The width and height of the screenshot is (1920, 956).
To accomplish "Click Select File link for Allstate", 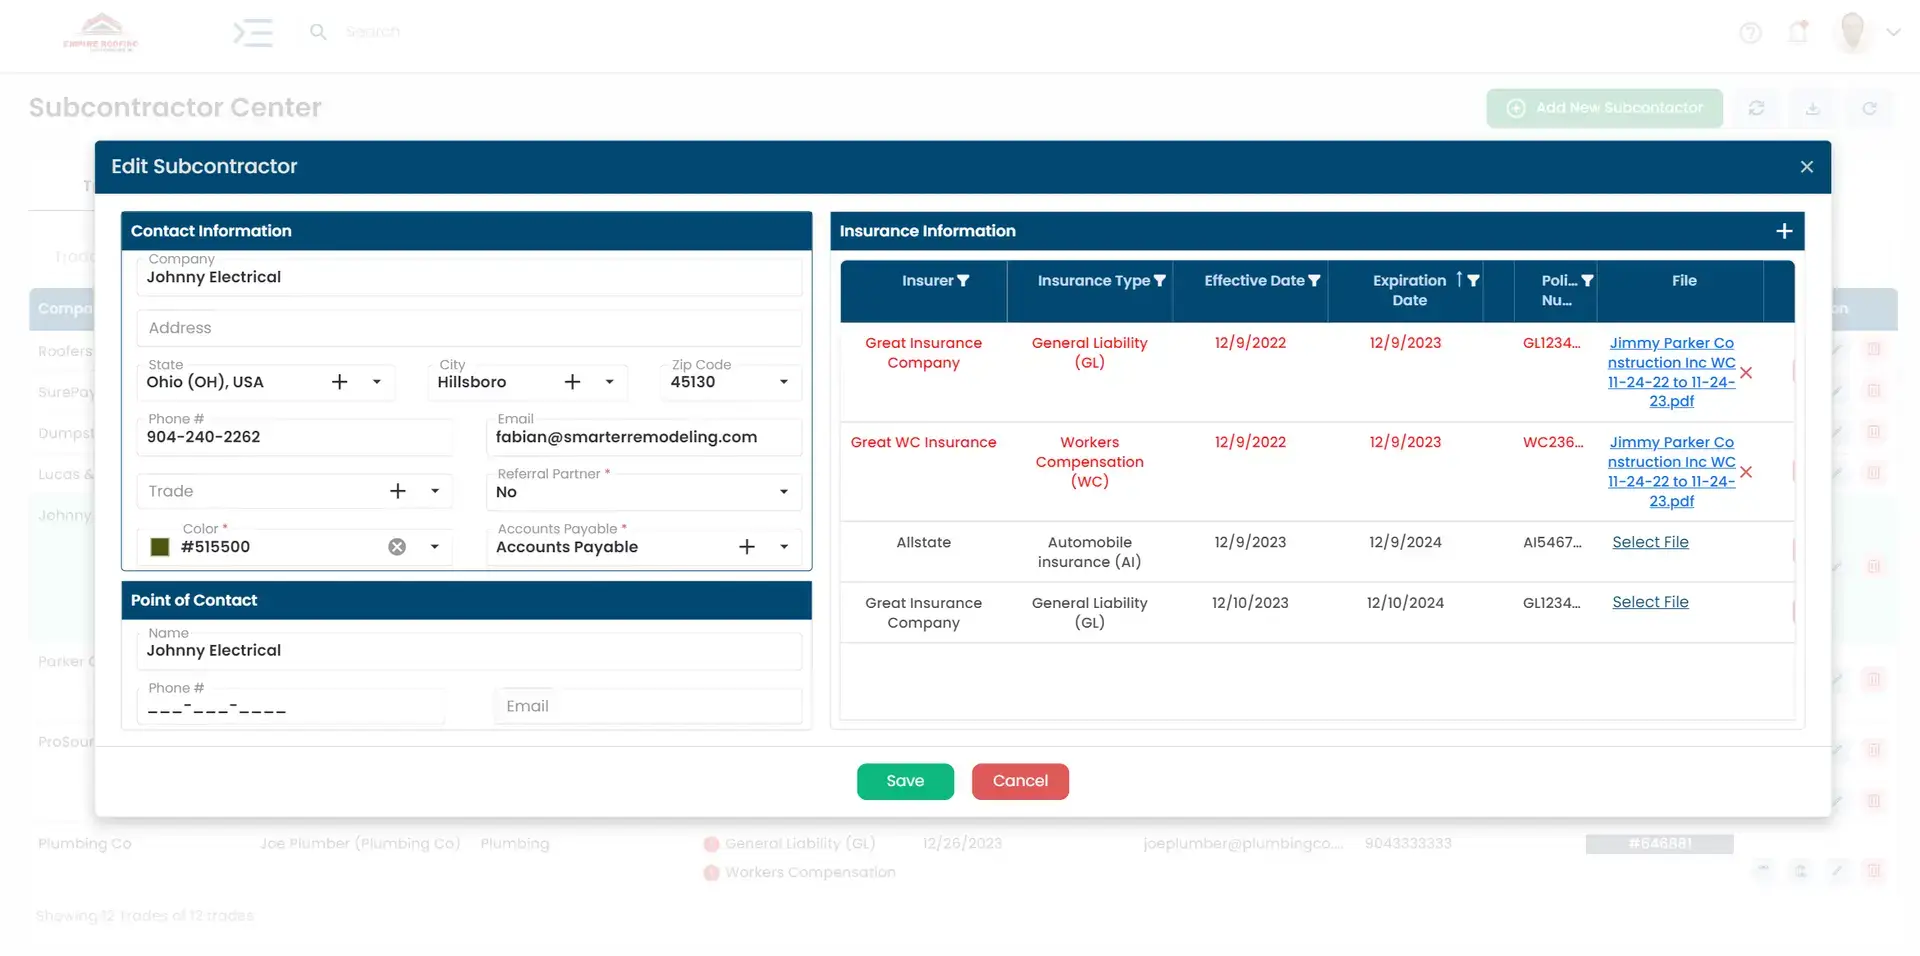I will point(1650,542).
